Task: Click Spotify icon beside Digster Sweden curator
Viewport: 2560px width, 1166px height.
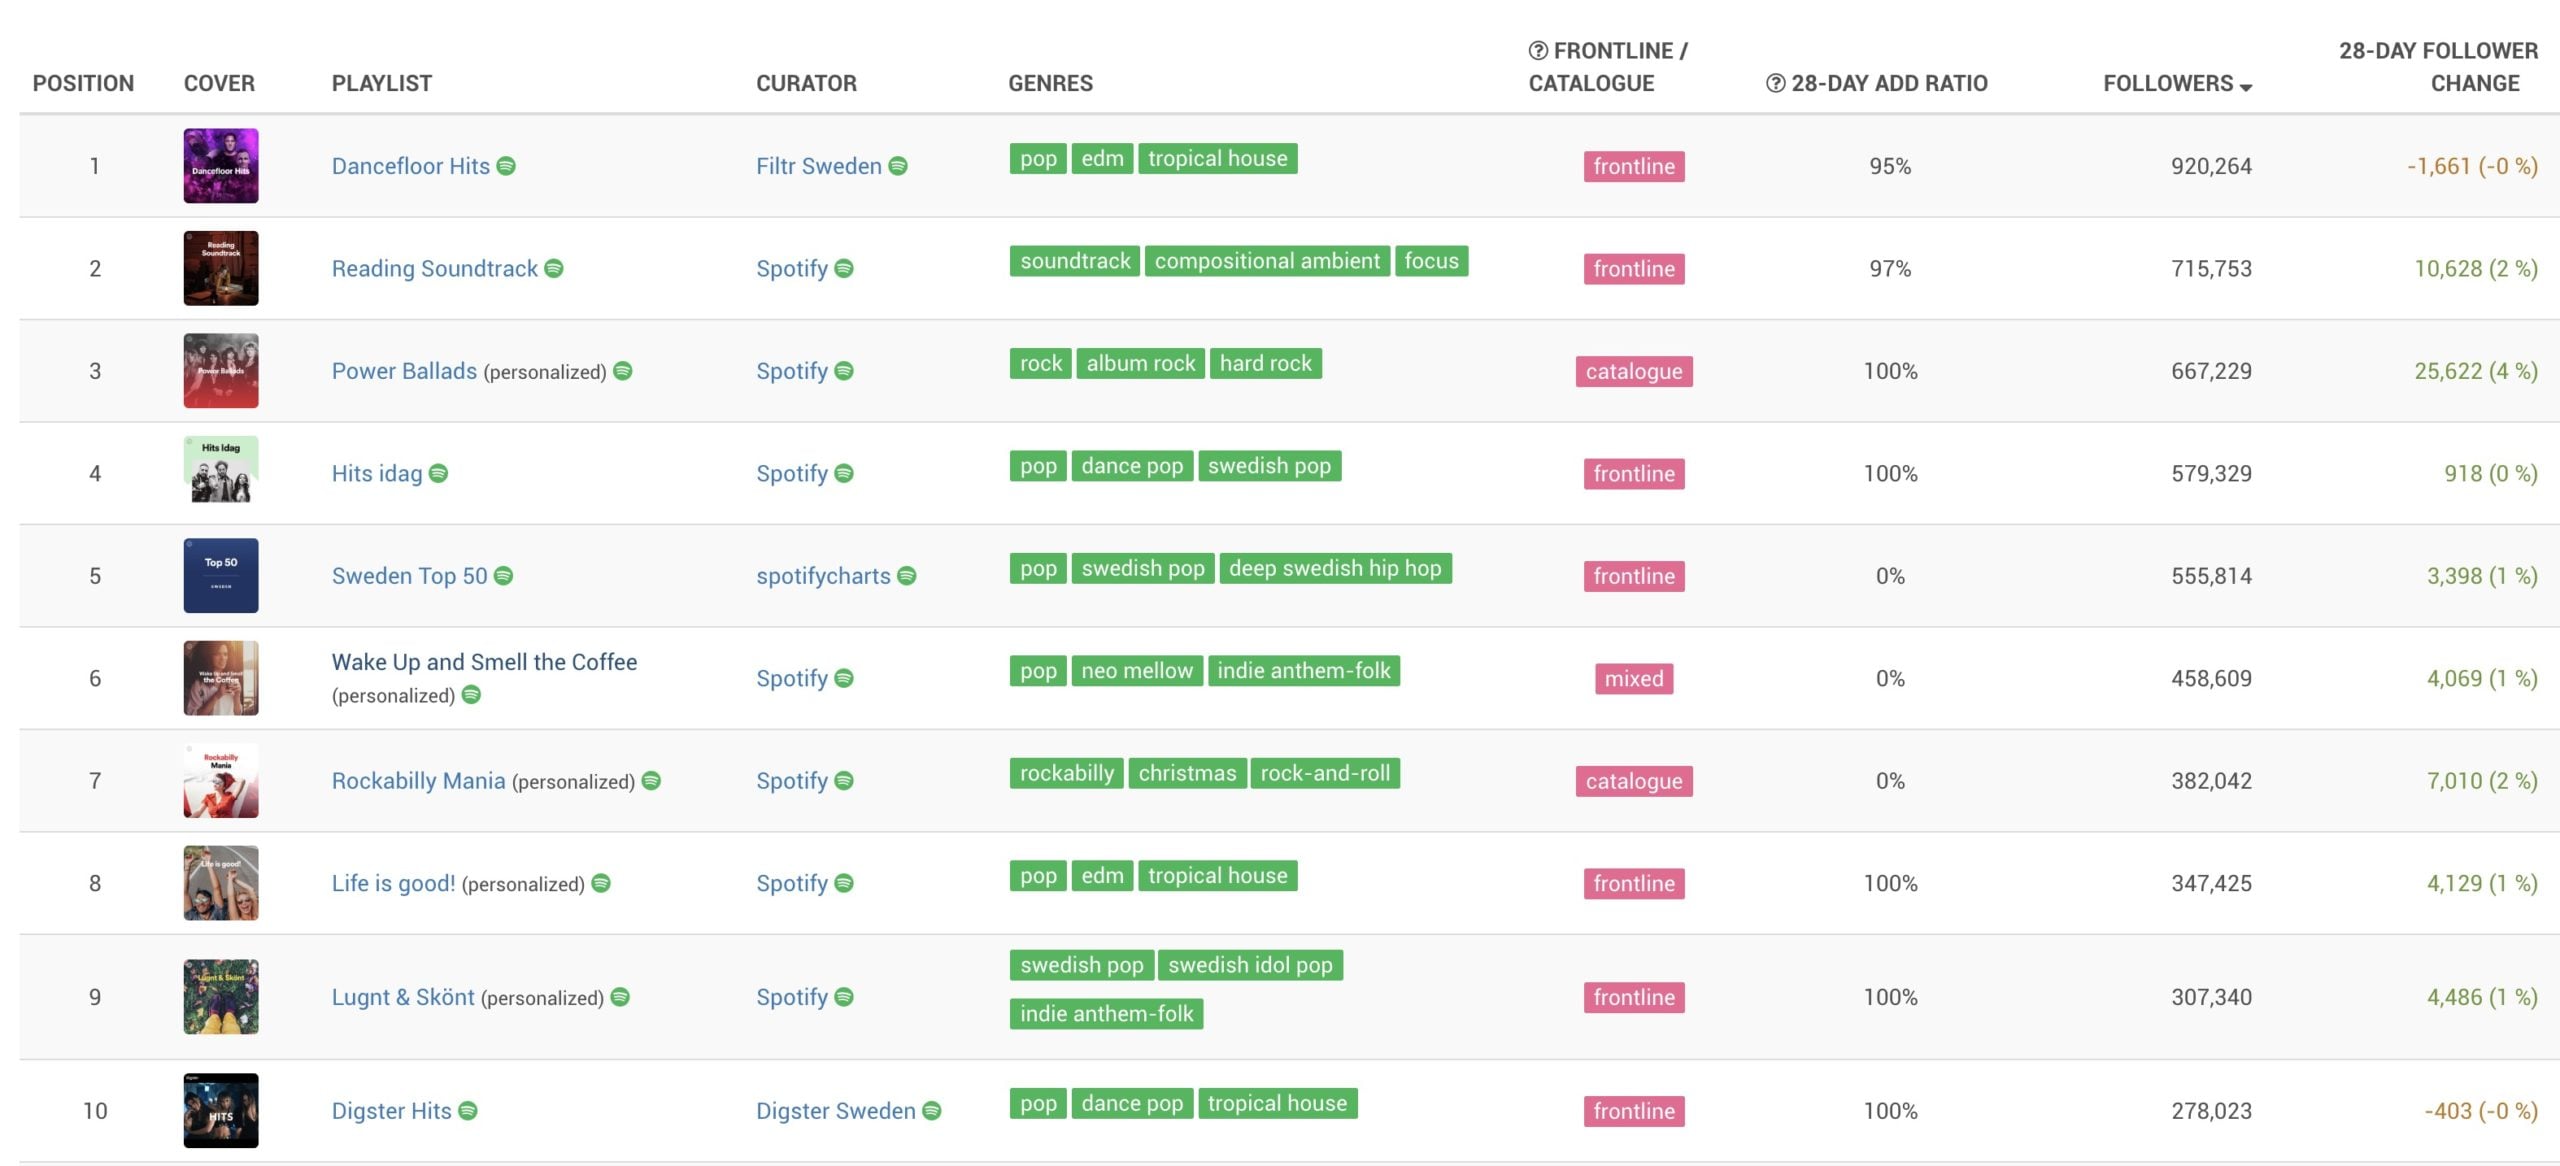Action: pos(932,1111)
